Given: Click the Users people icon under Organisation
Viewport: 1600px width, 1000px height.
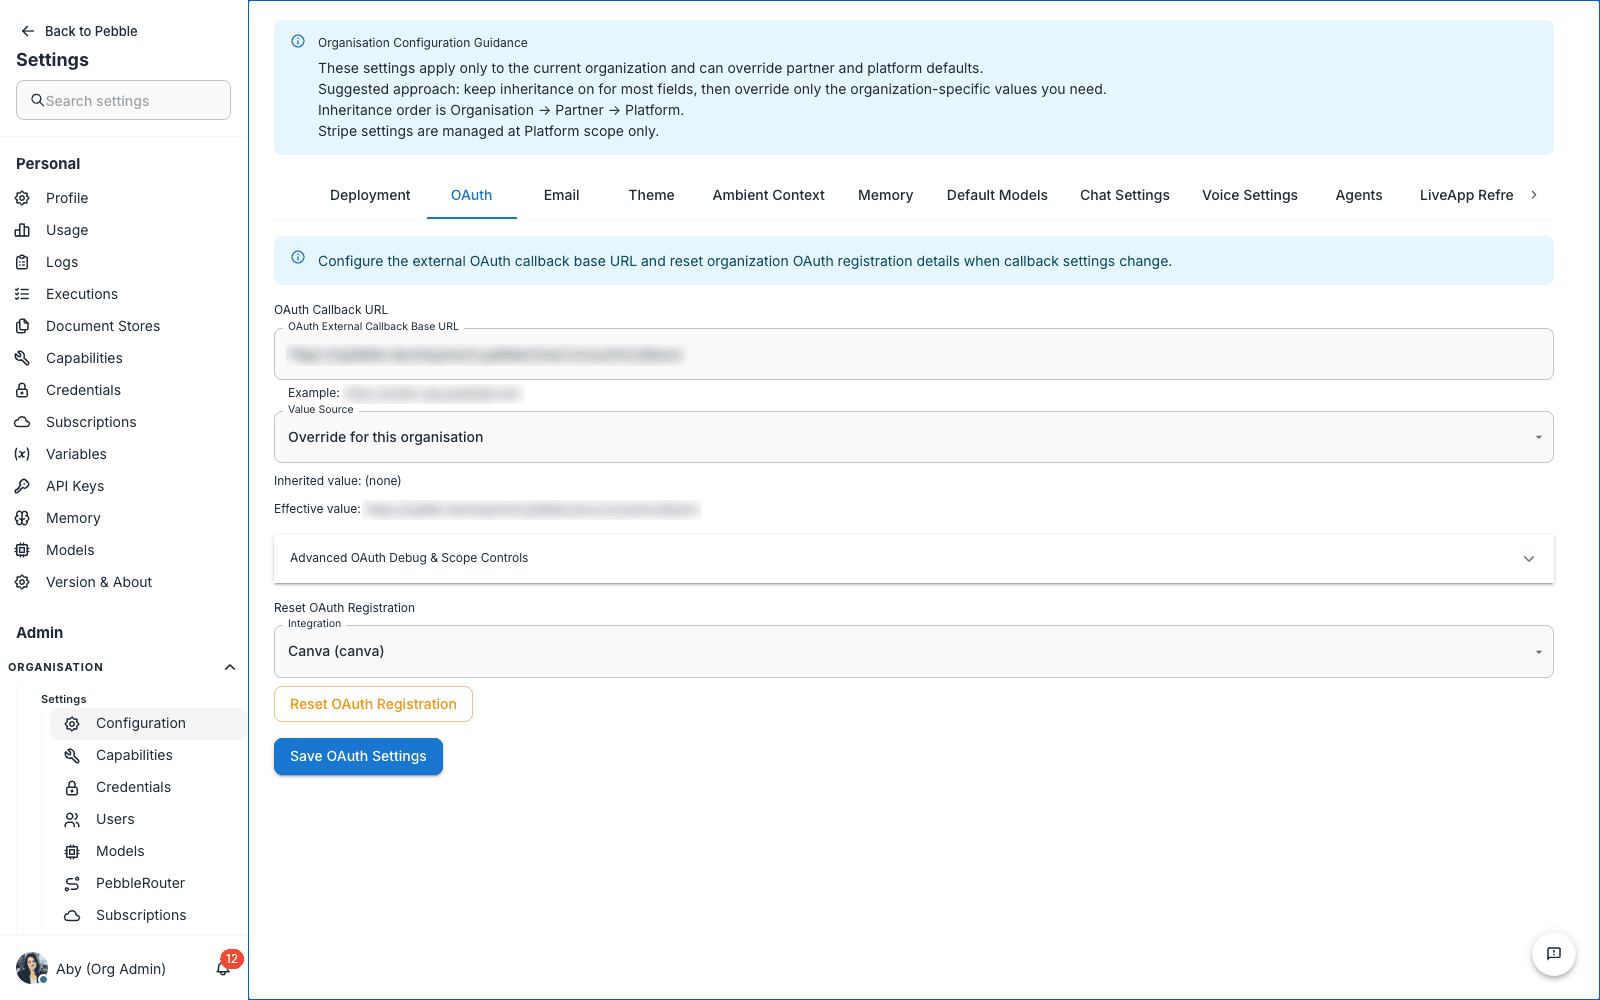Looking at the screenshot, I should pyautogui.click(x=72, y=820).
